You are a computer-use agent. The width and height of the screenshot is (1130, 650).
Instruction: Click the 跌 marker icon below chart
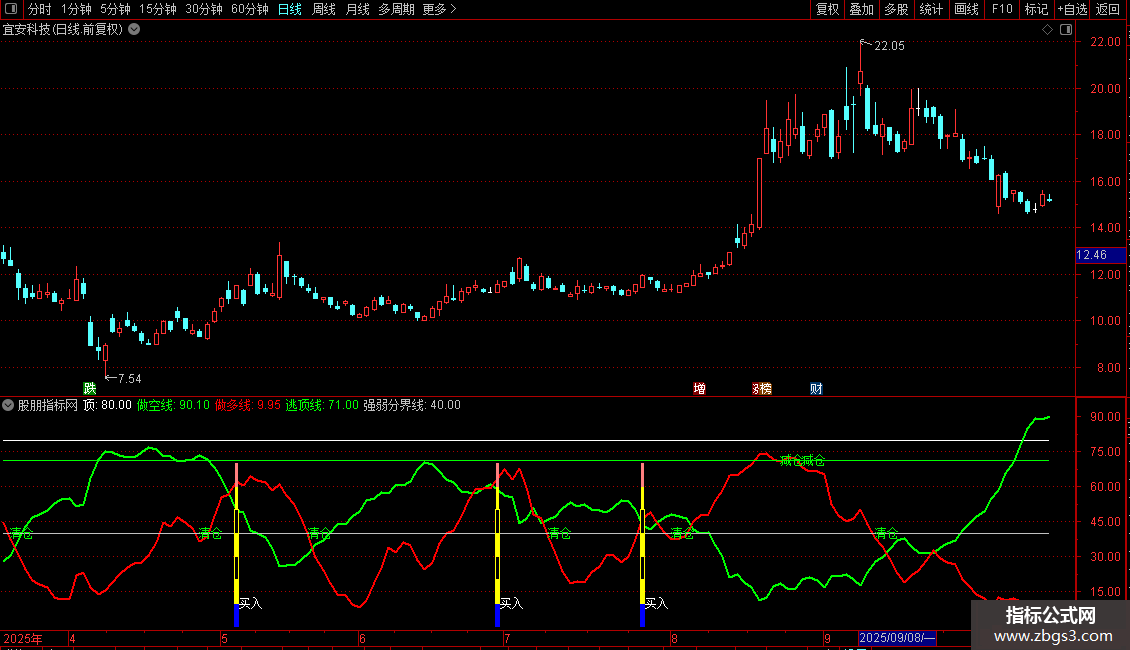[90, 389]
